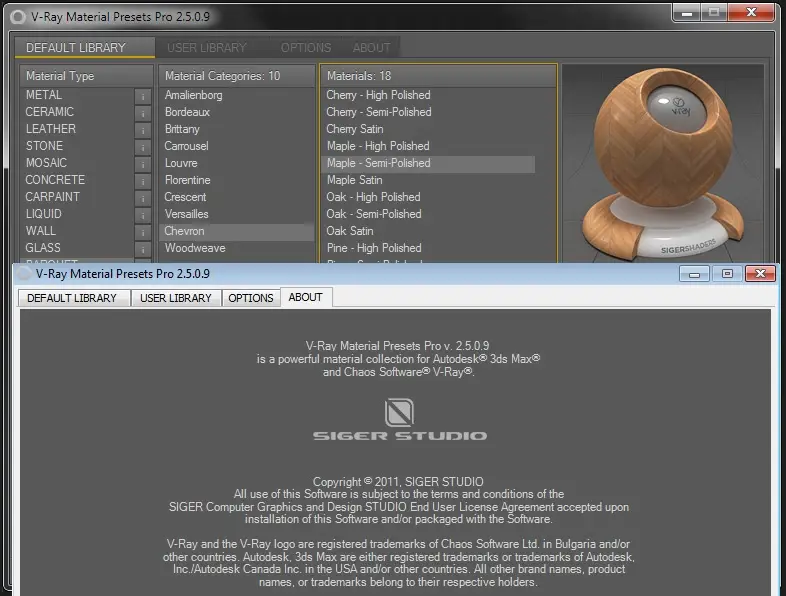This screenshot has width=786, height=596.
Task: Select GLASS material type
Action: 77,249
